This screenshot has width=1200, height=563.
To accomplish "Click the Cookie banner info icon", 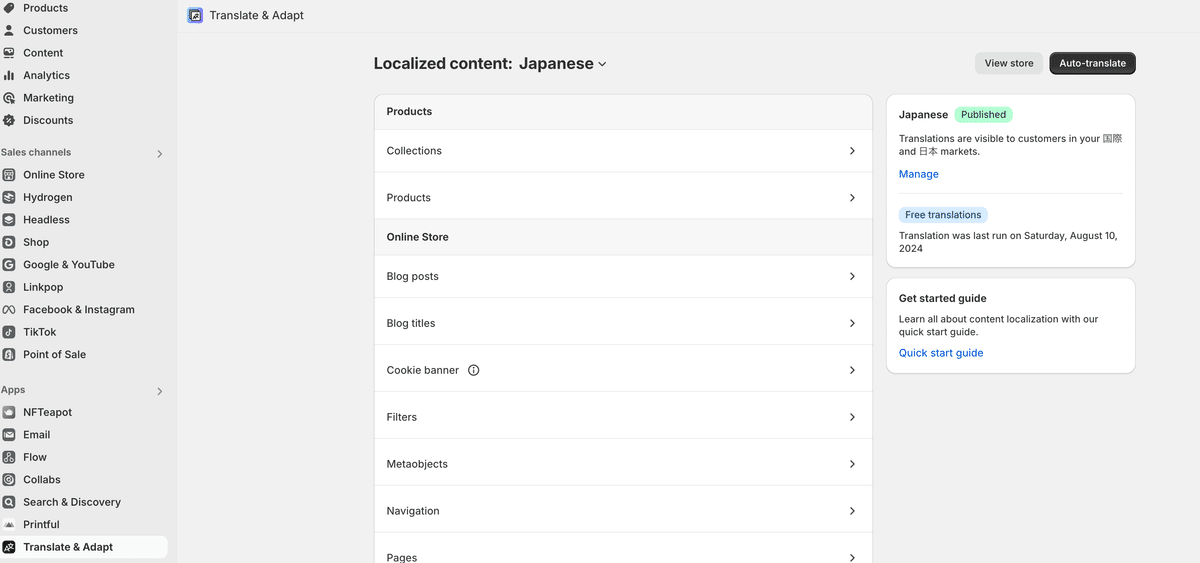I will [x=474, y=370].
